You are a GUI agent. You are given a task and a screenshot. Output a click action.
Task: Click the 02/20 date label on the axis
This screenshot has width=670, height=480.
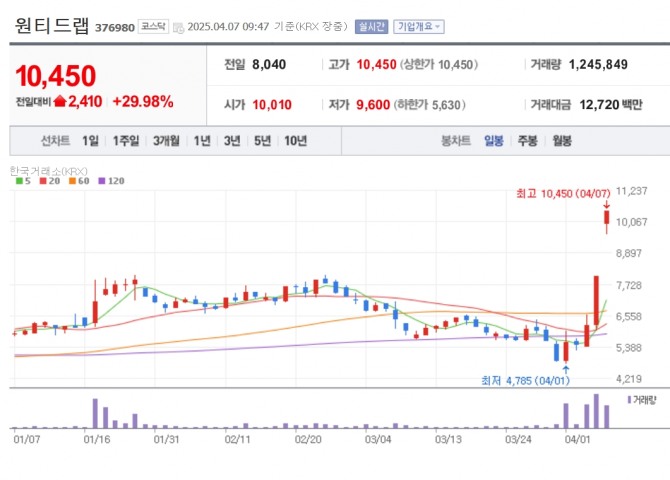click(308, 439)
